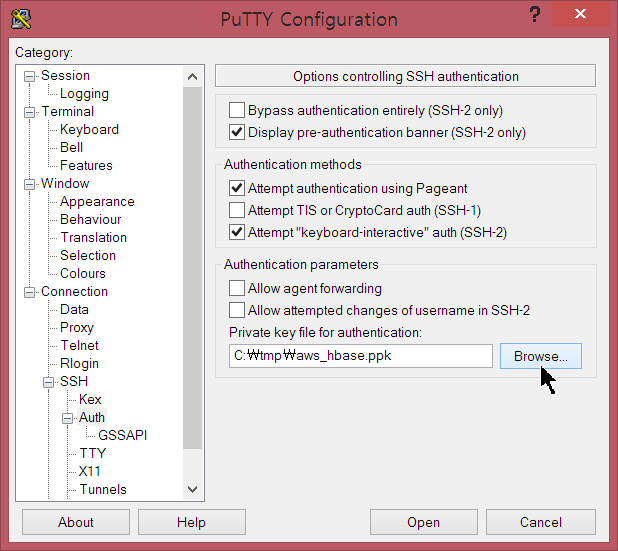Image resolution: width=618 pixels, height=551 pixels.
Task: Open Tunnels settings
Action: point(102,490)
